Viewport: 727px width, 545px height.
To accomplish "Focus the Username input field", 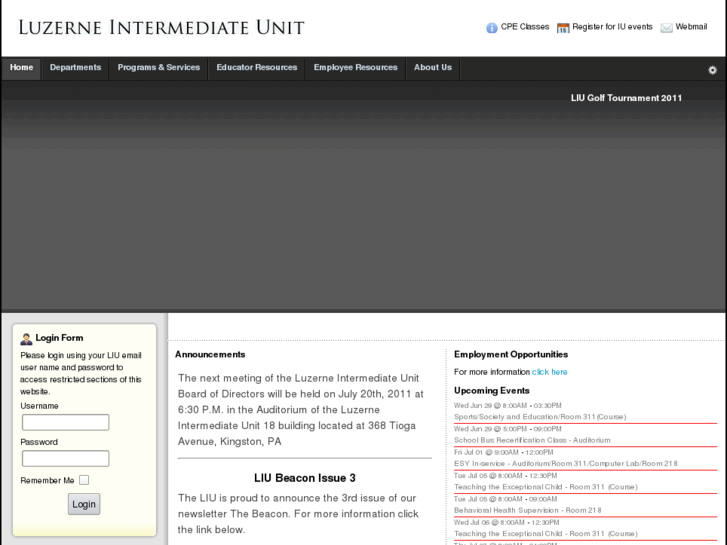I will (x=65, y=422).
